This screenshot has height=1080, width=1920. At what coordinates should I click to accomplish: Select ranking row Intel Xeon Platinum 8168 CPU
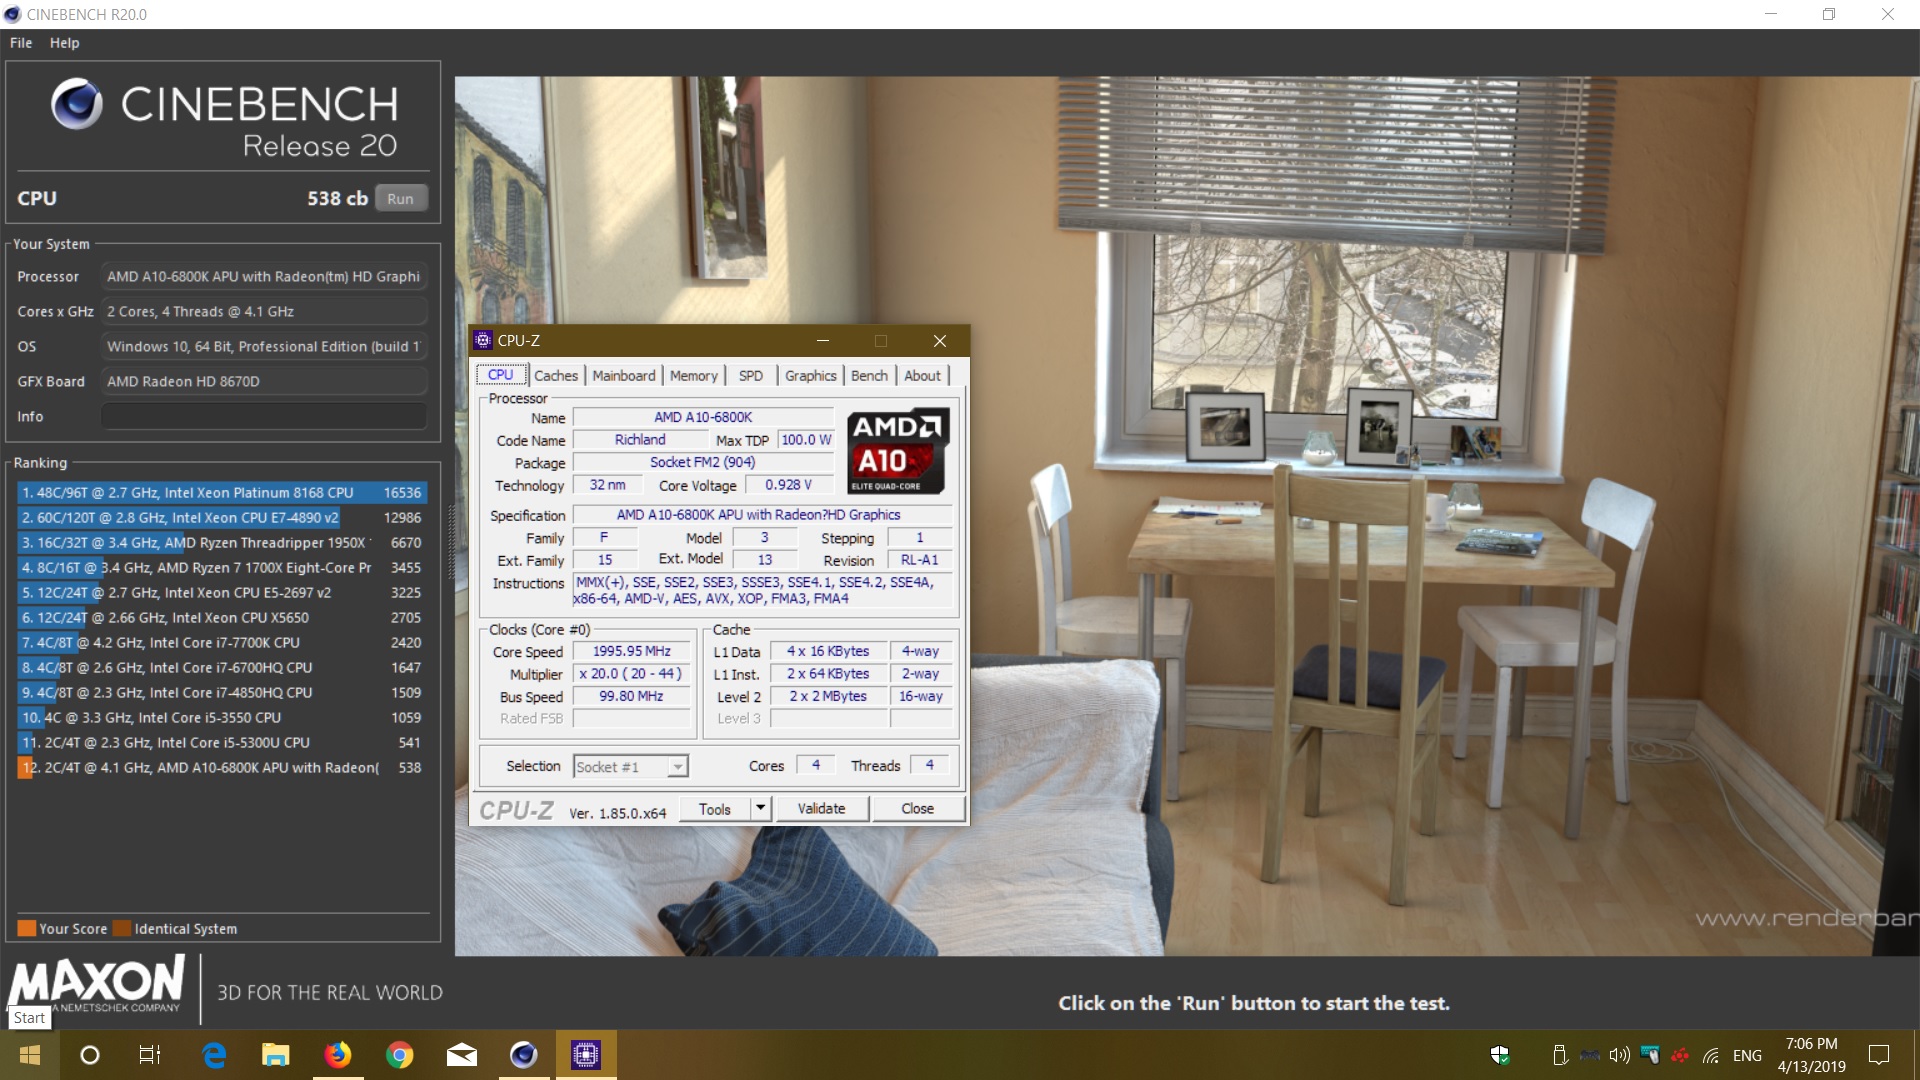[x=222, y=492]
